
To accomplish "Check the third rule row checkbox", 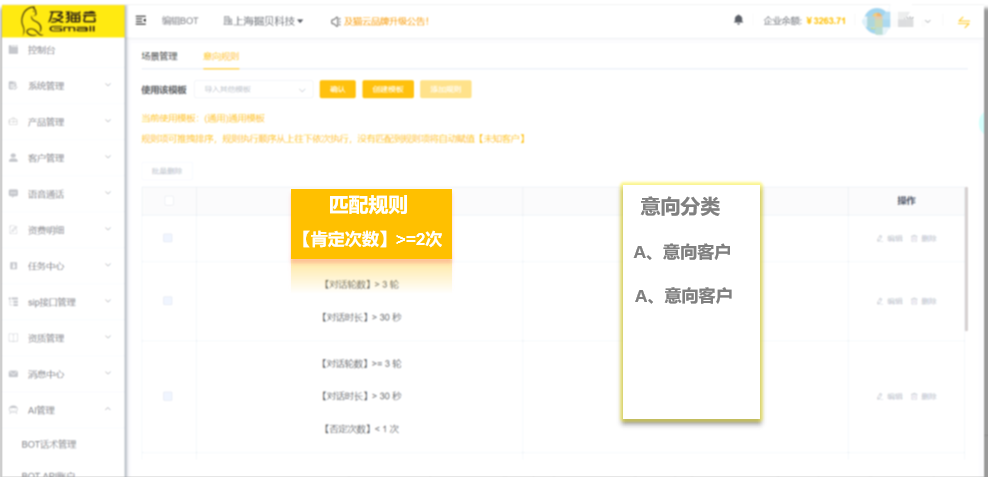I will [168, 396].
